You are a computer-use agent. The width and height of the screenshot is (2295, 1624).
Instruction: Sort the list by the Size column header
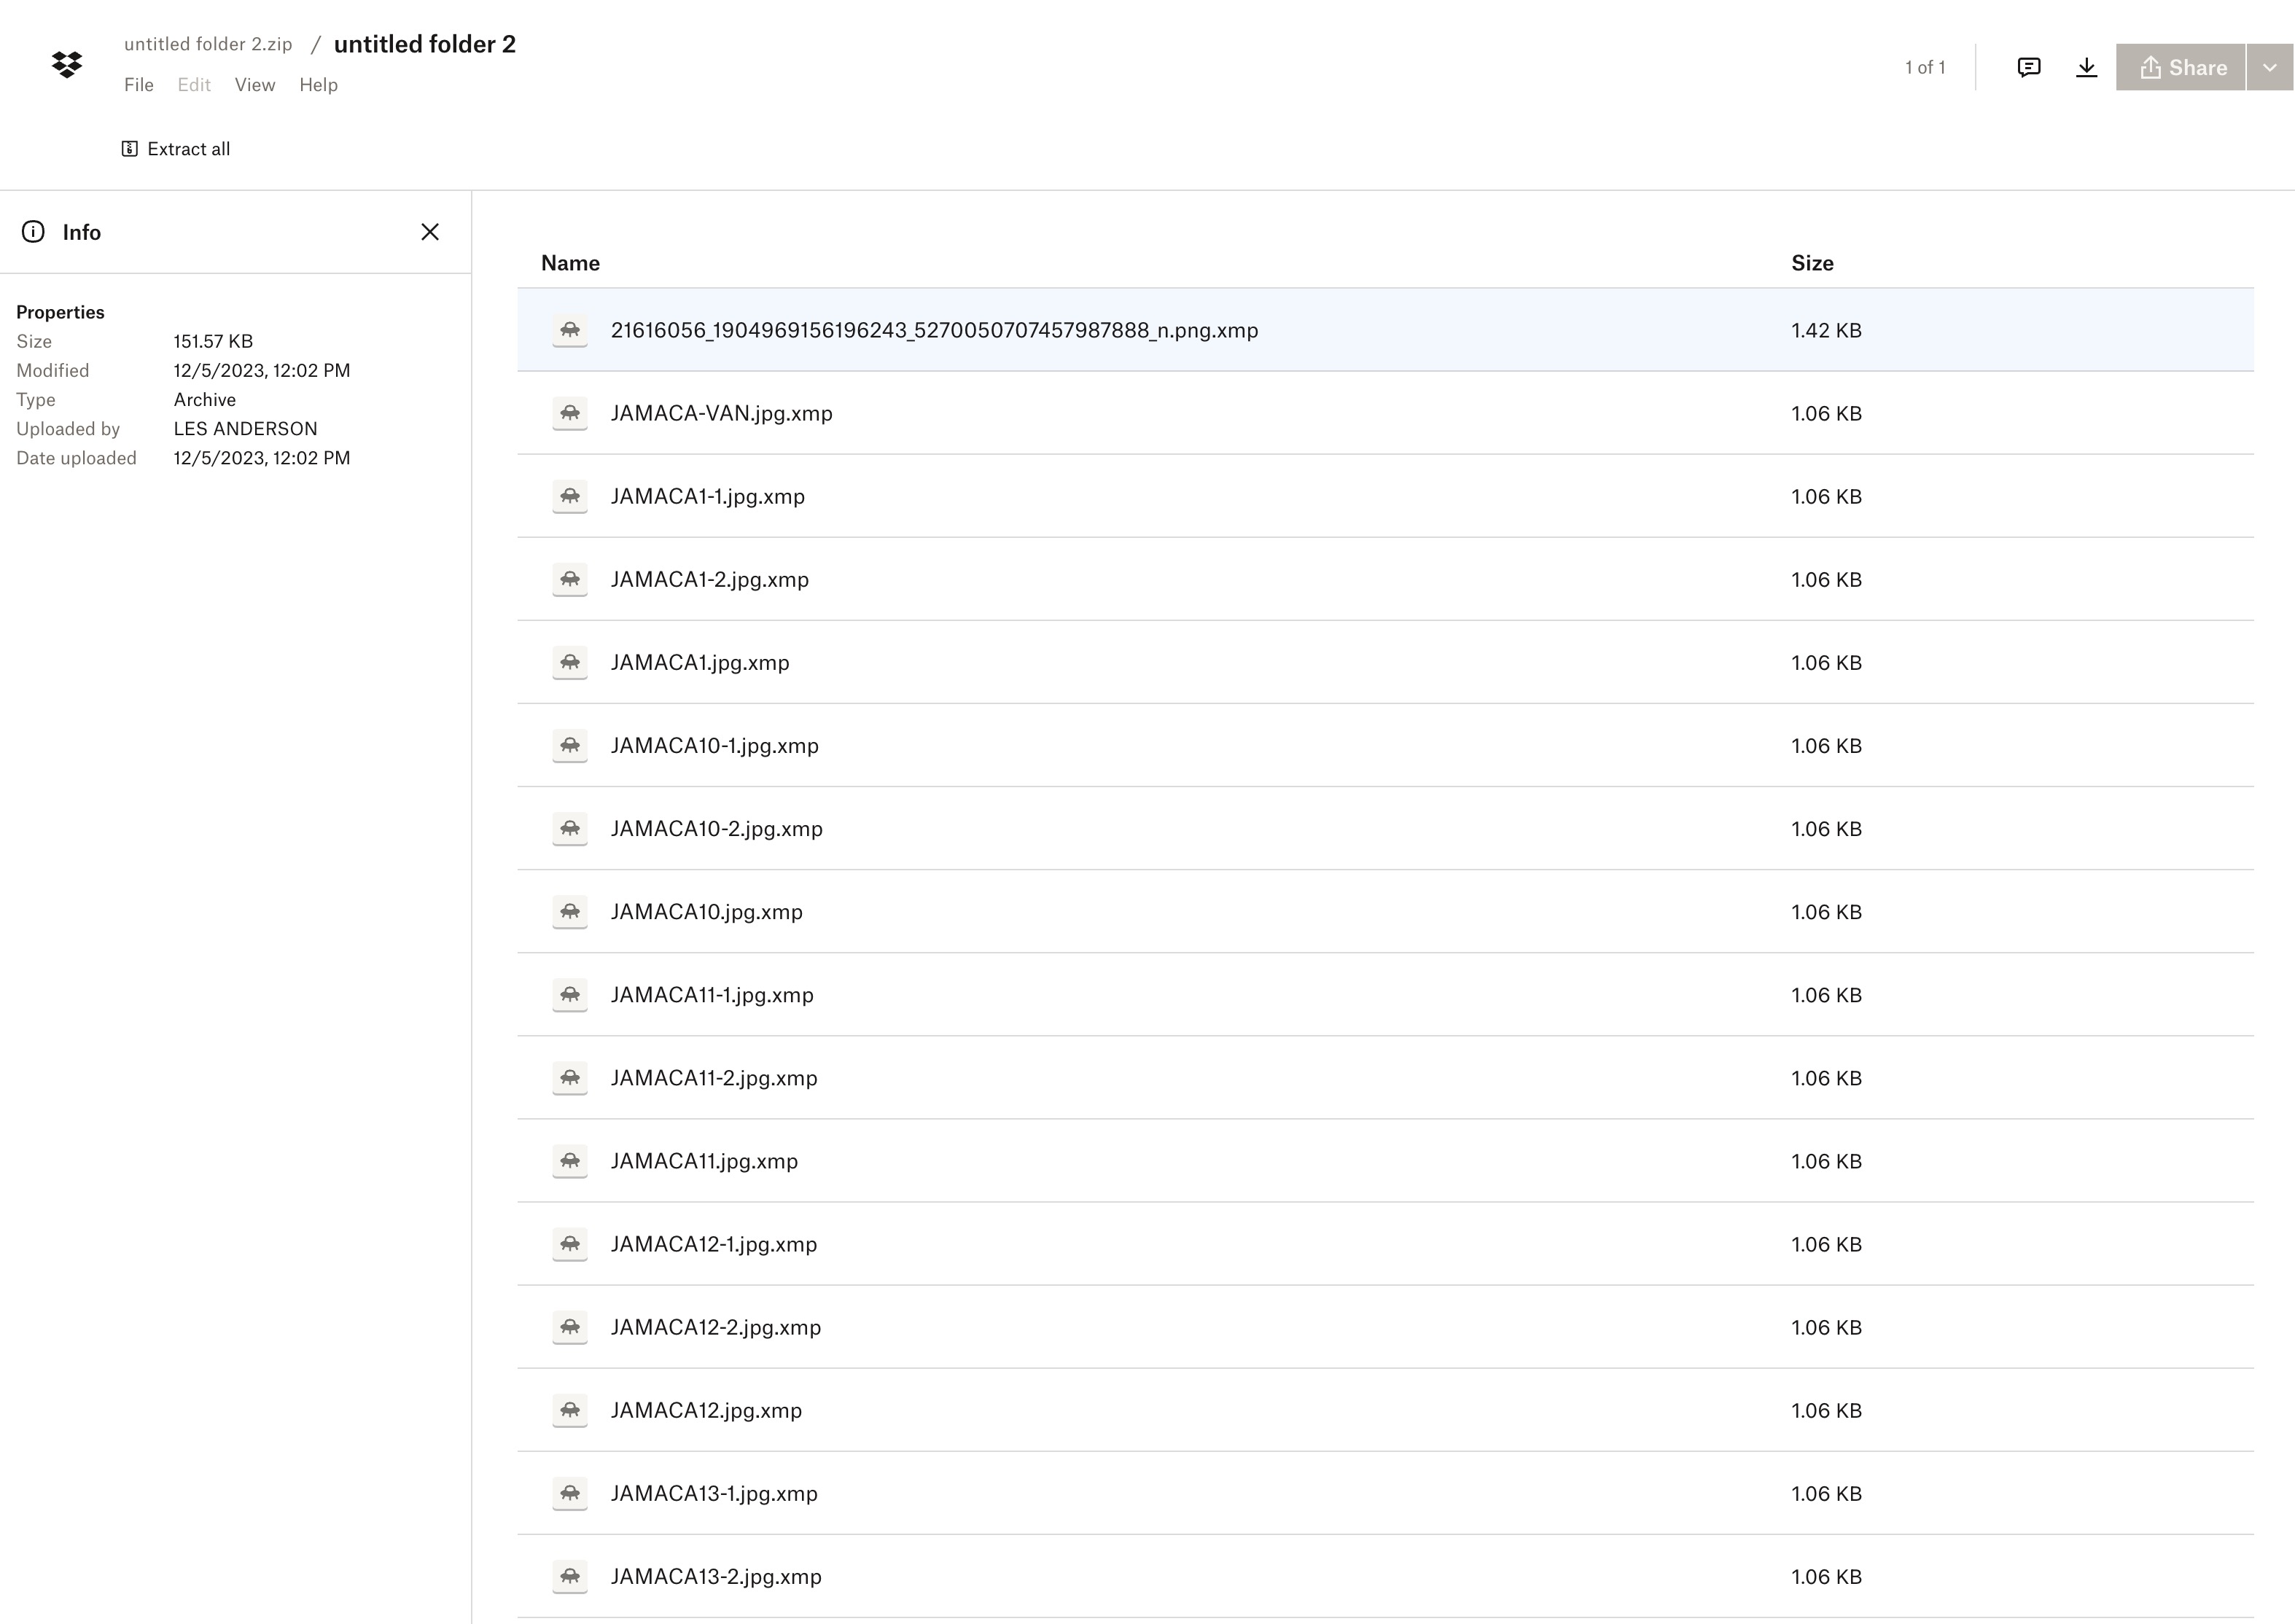(1811, 263)
